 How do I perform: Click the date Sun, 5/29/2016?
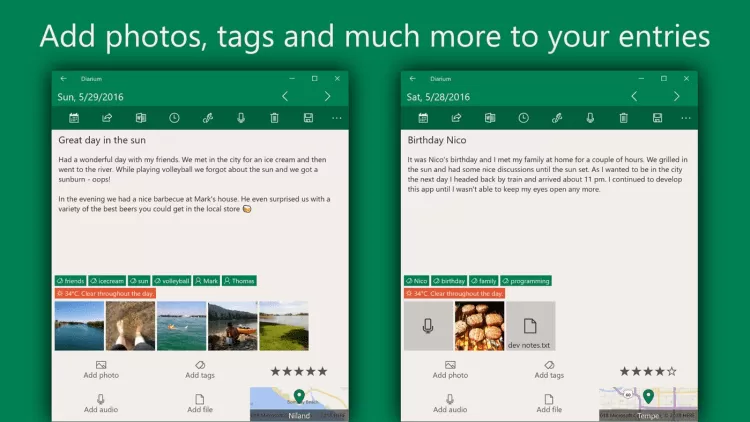click(90, 97)
